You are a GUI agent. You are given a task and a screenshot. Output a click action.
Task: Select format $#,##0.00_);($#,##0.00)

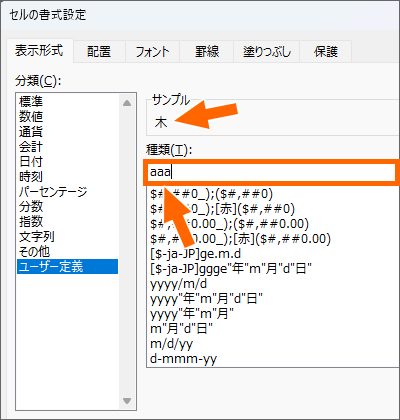(273, 224)
